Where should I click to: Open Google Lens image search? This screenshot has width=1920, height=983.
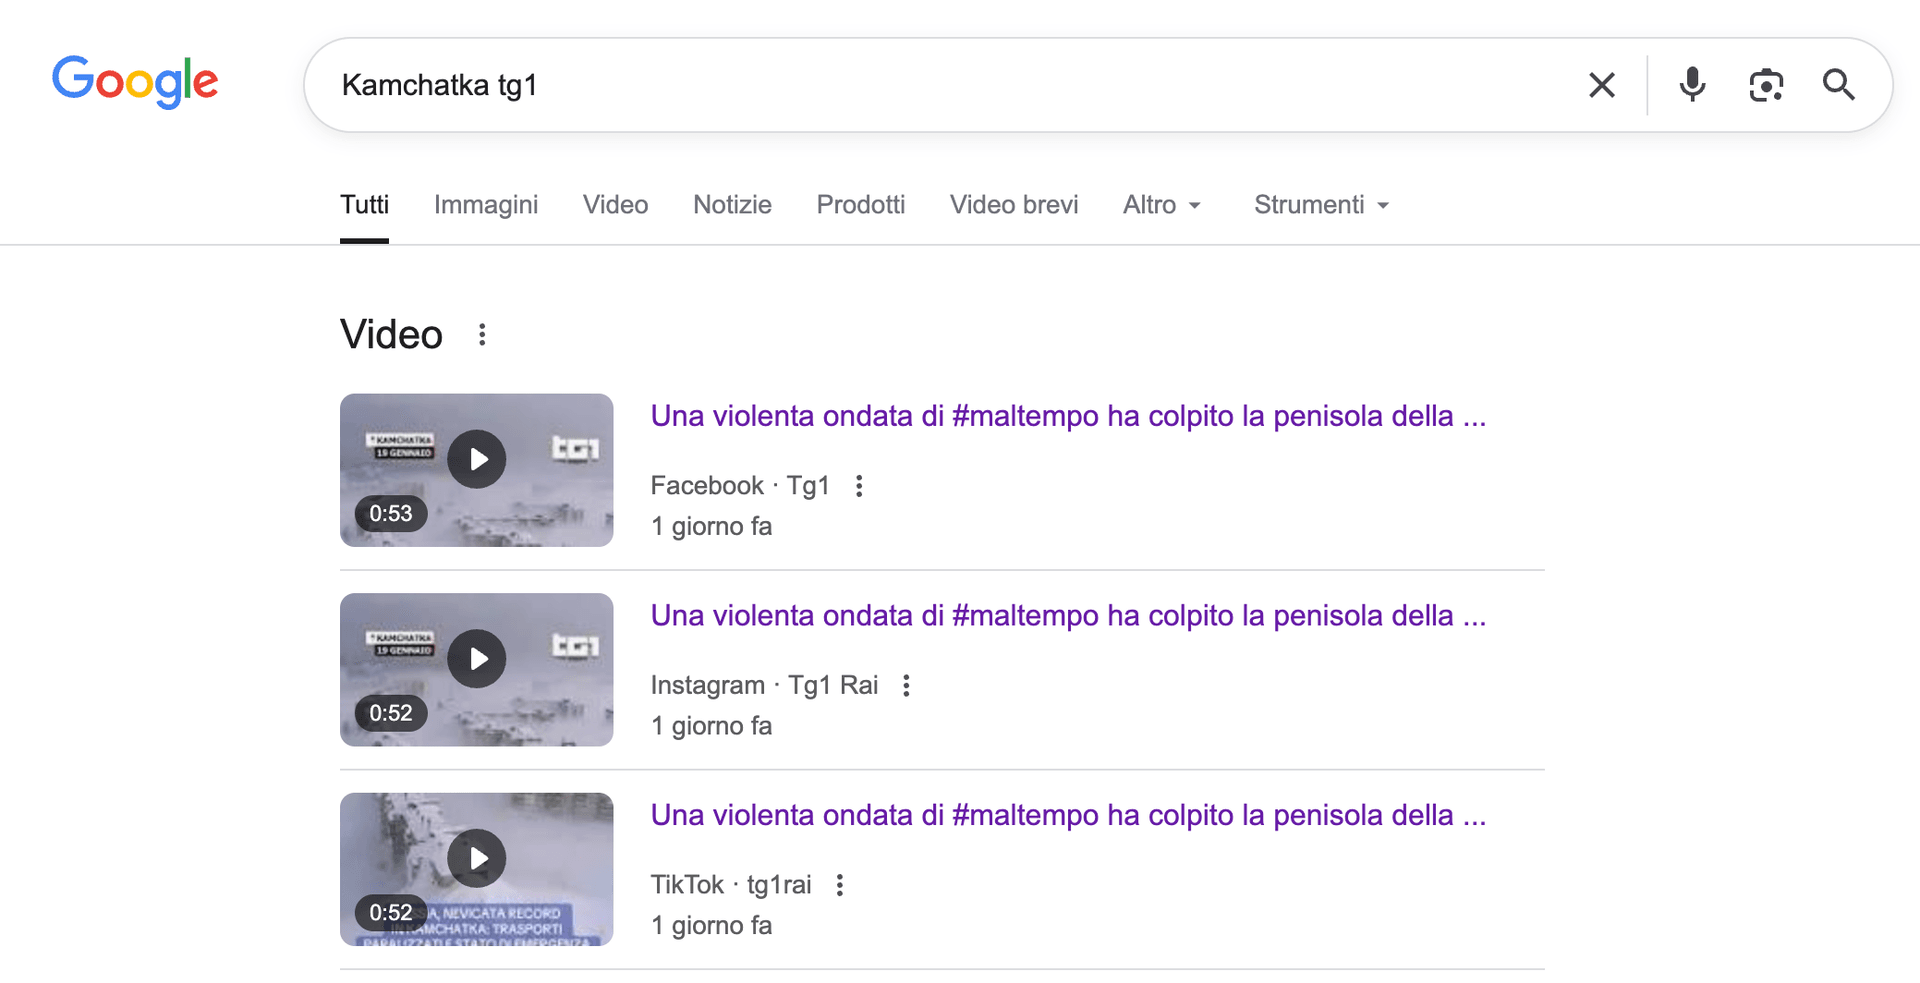(1766, 85)
